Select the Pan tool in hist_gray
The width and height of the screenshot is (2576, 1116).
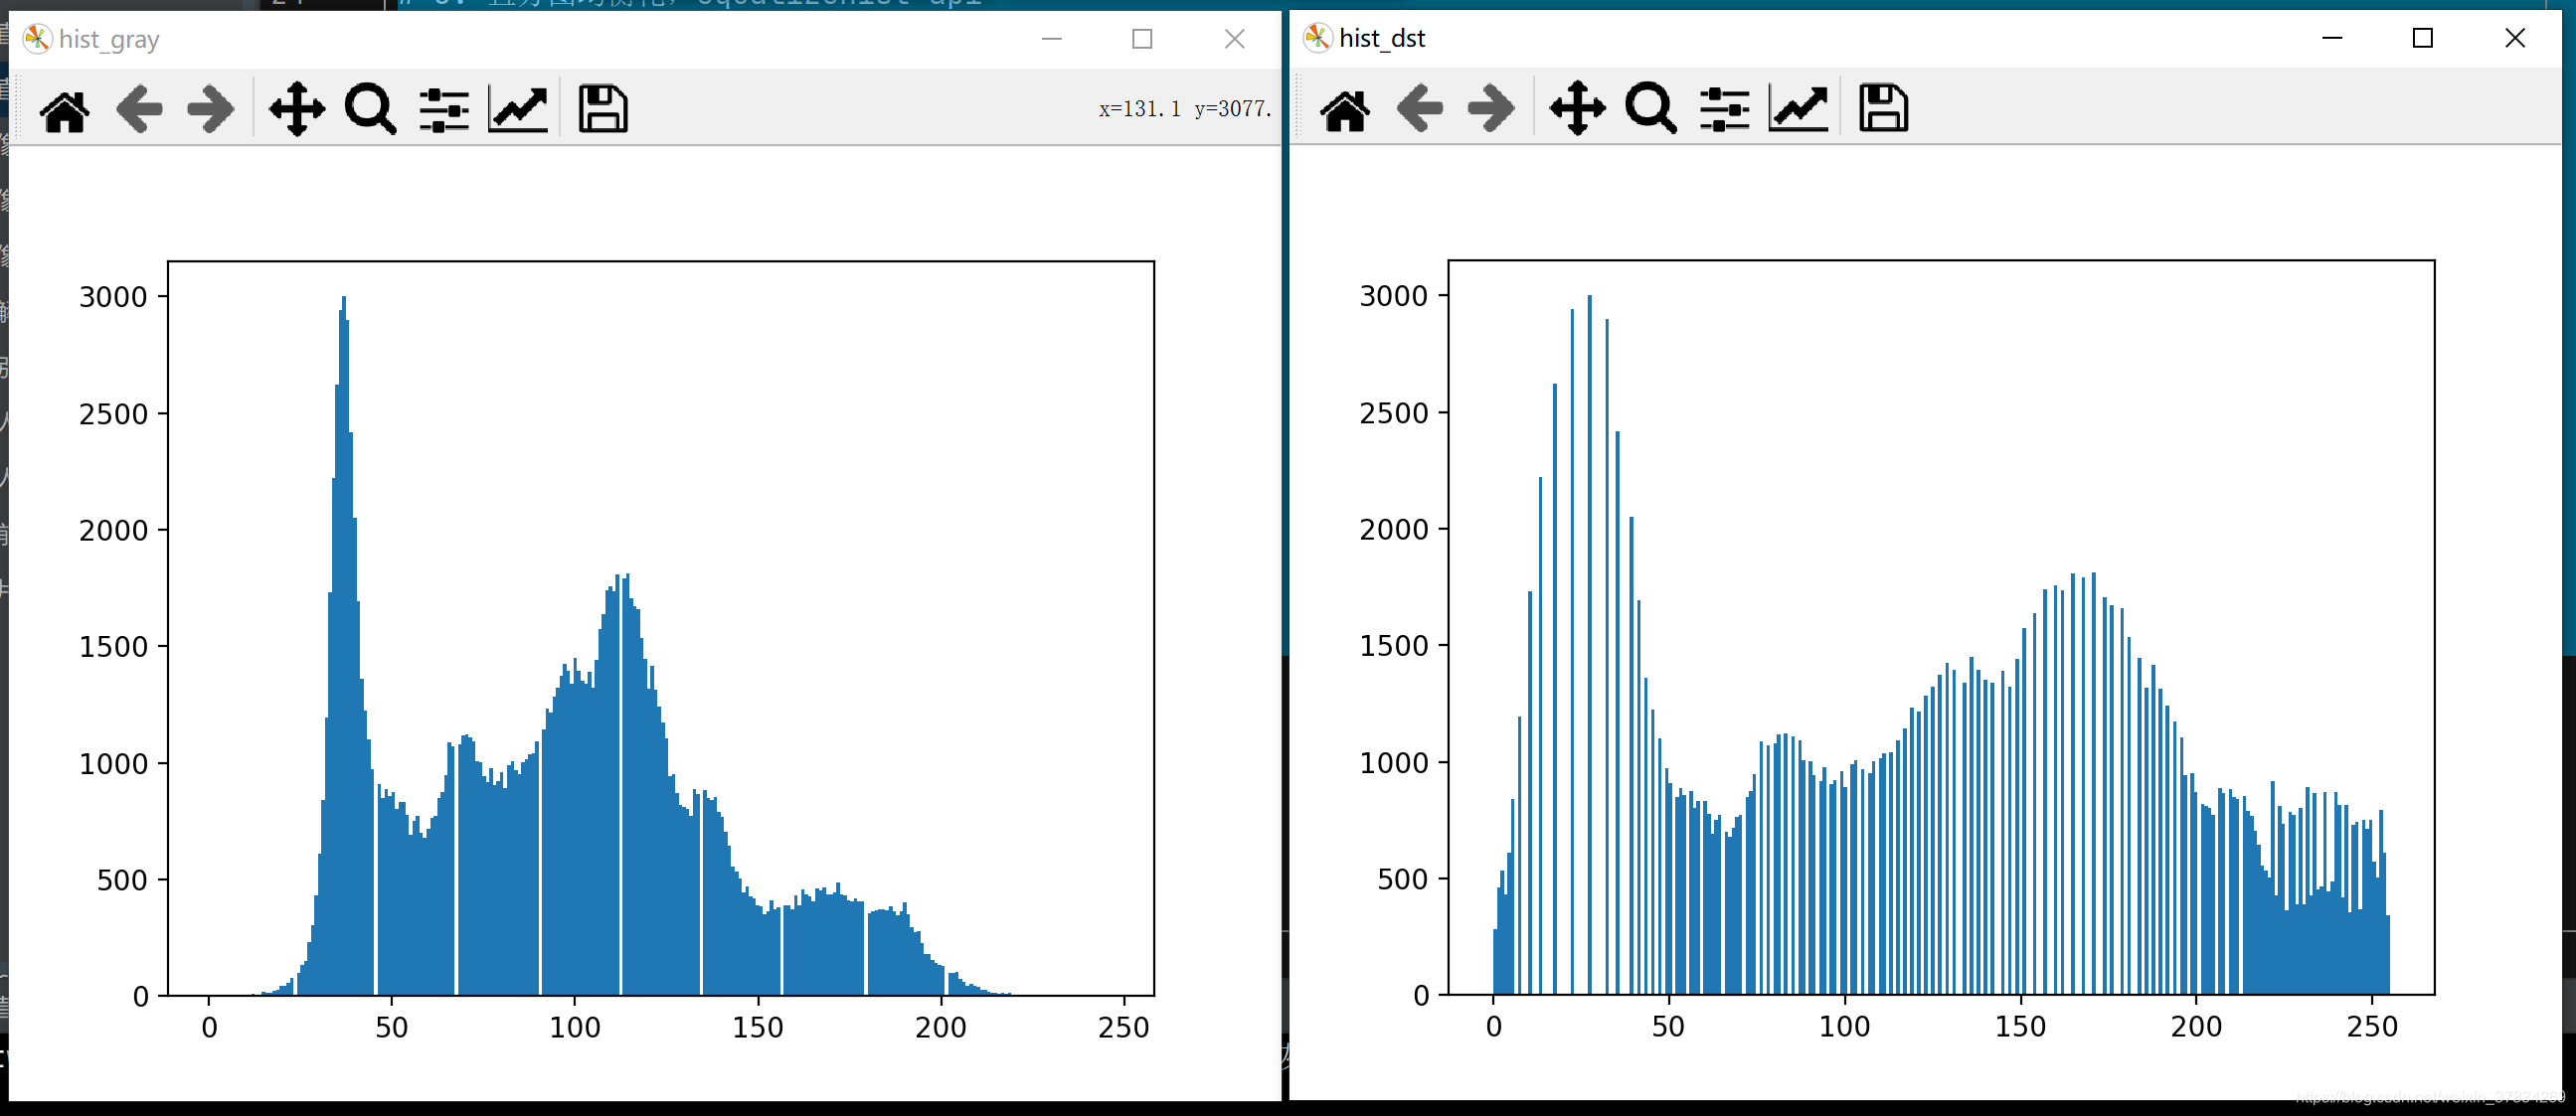click(297, 109)
